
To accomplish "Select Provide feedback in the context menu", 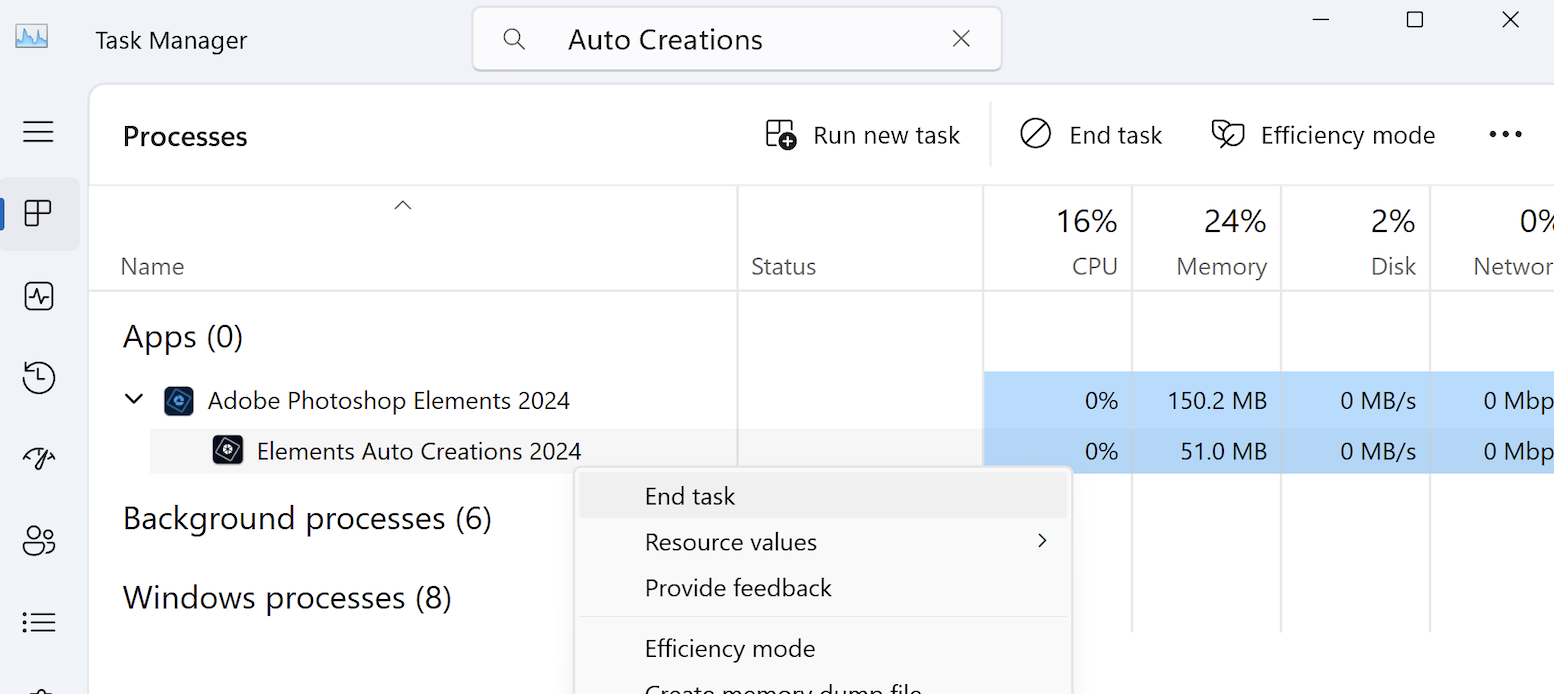I will (738, 588).
